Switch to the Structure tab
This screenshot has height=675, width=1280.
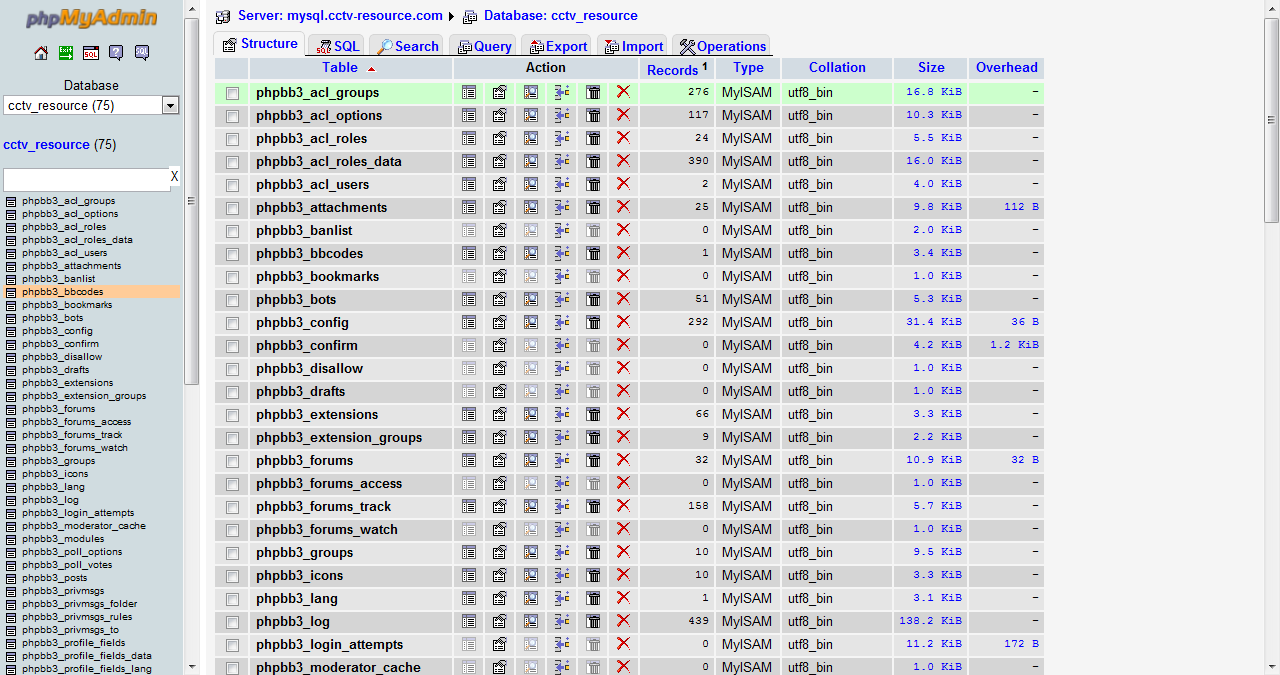[x=260, y=44]
